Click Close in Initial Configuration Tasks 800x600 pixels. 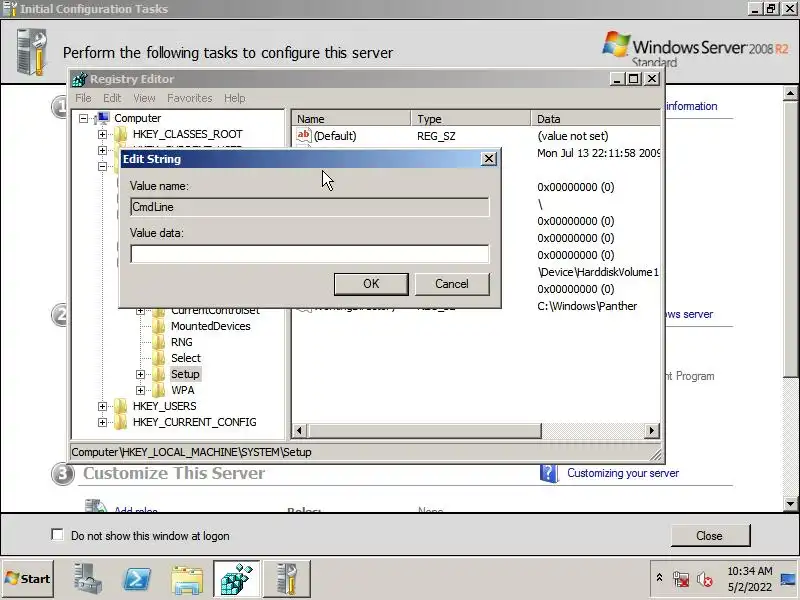[710, 536]
